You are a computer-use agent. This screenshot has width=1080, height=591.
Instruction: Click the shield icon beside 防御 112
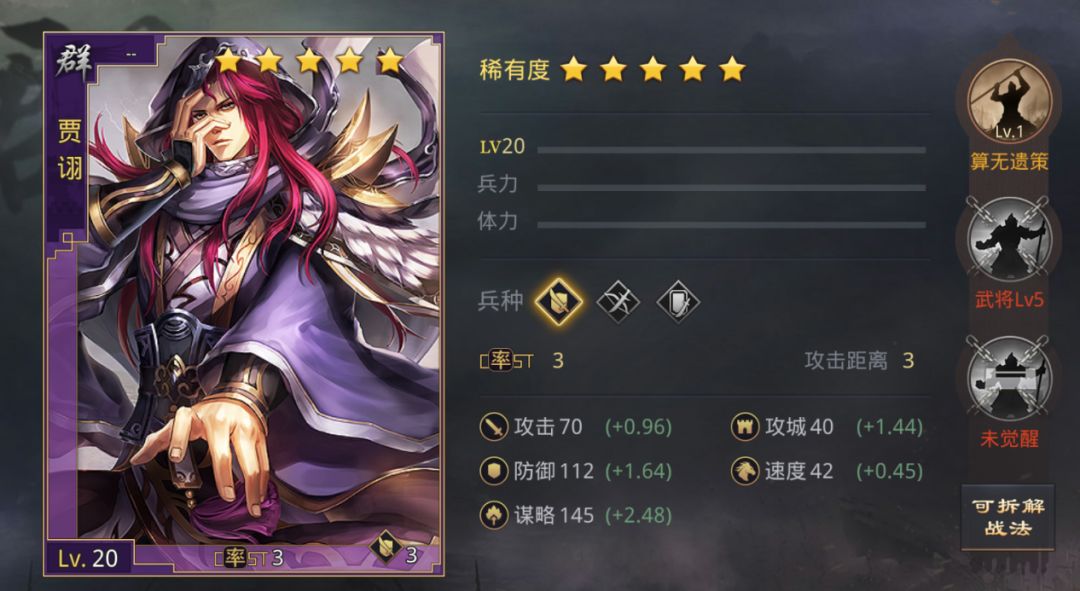(x=494, y=471)
